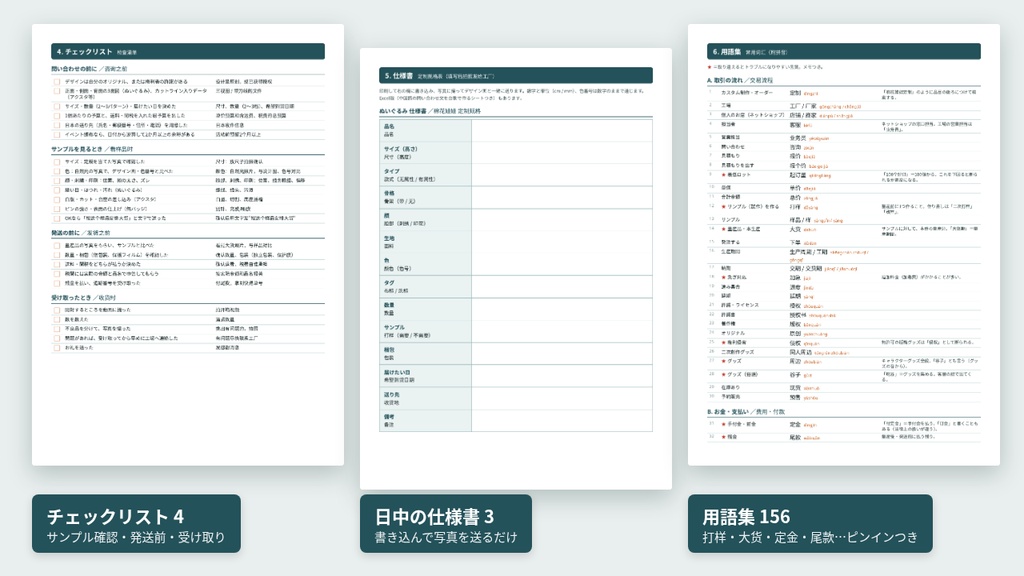
Task: Open the 用語集 page preview
Action: (x=844, y=245)
